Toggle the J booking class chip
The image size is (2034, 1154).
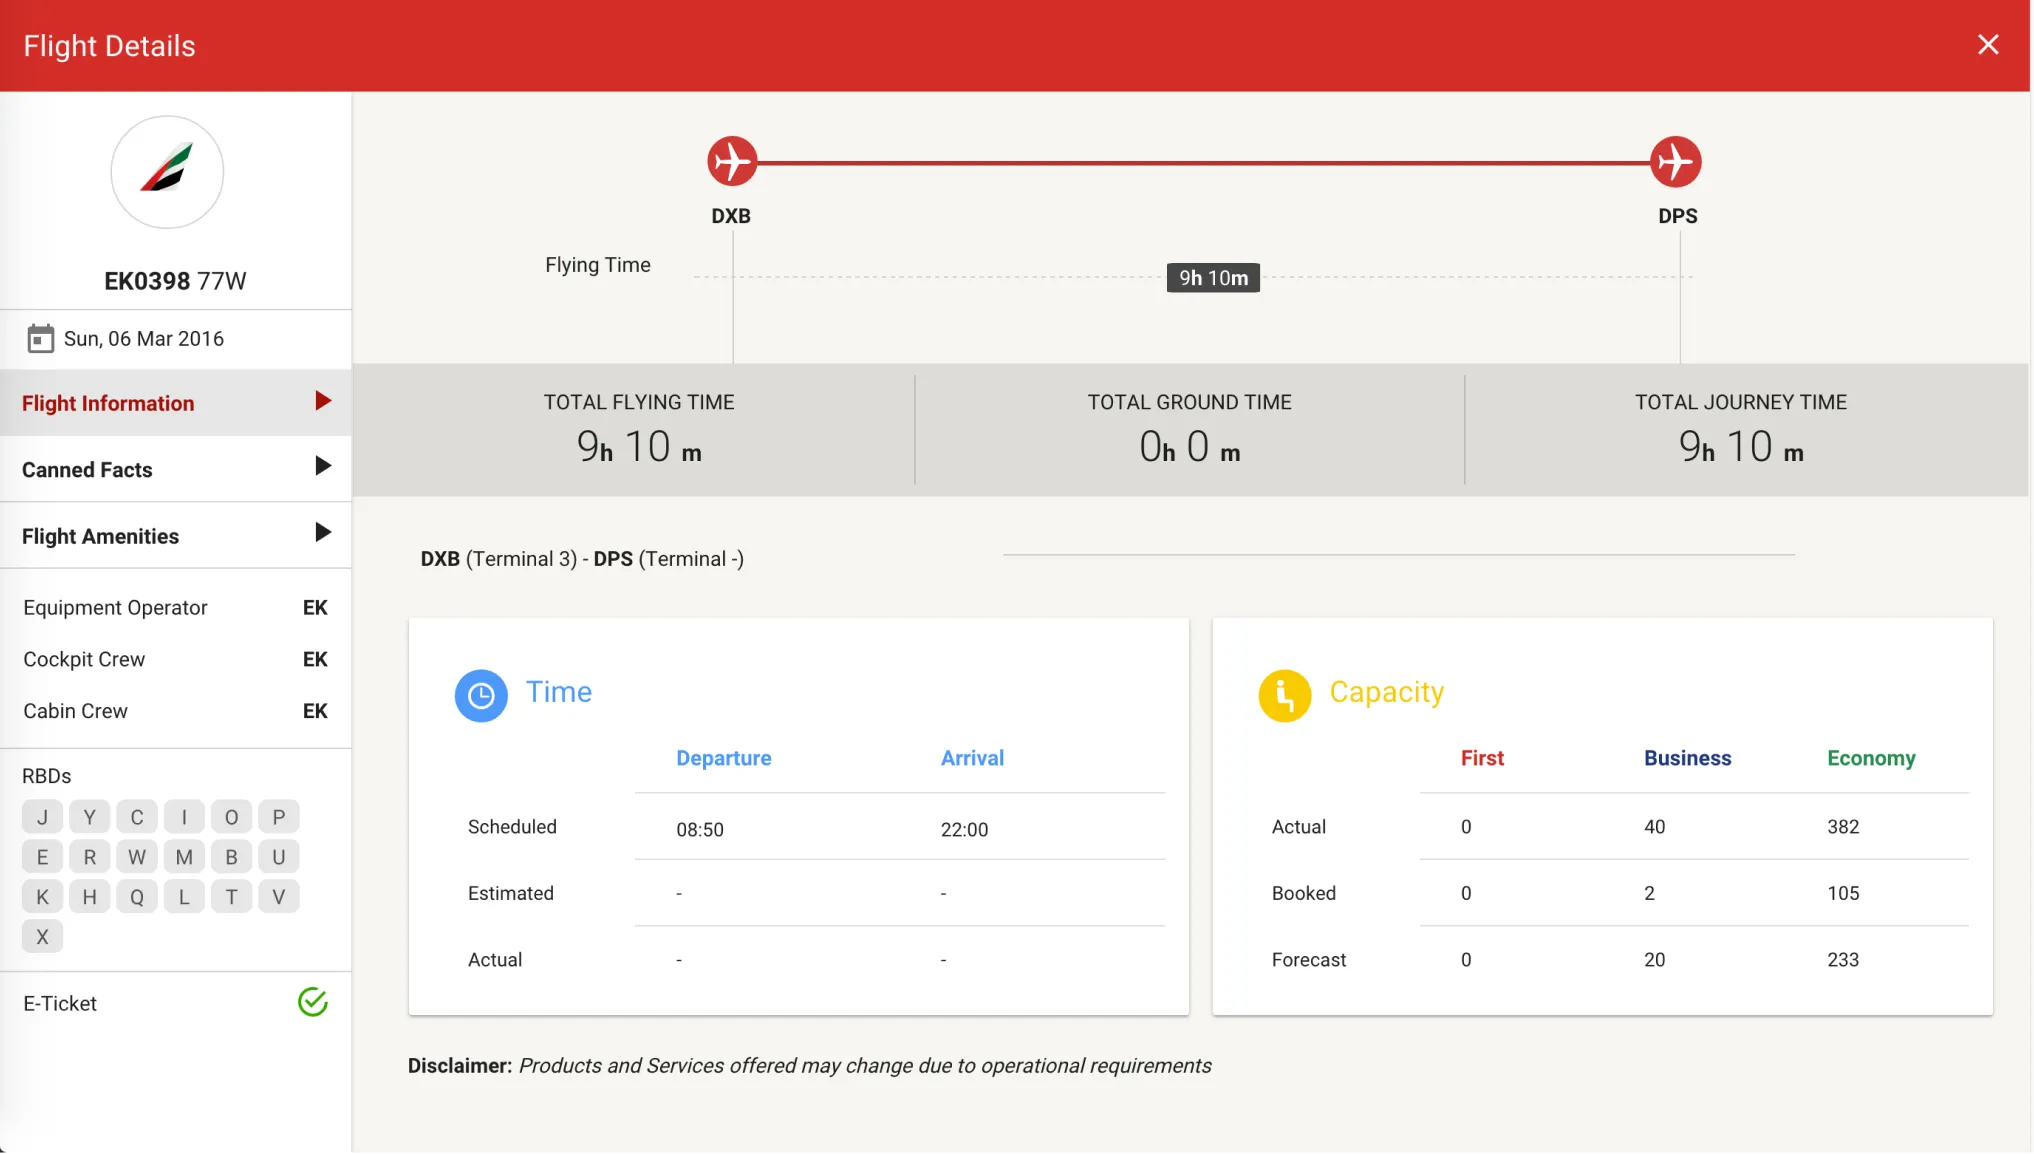(42, 817)
